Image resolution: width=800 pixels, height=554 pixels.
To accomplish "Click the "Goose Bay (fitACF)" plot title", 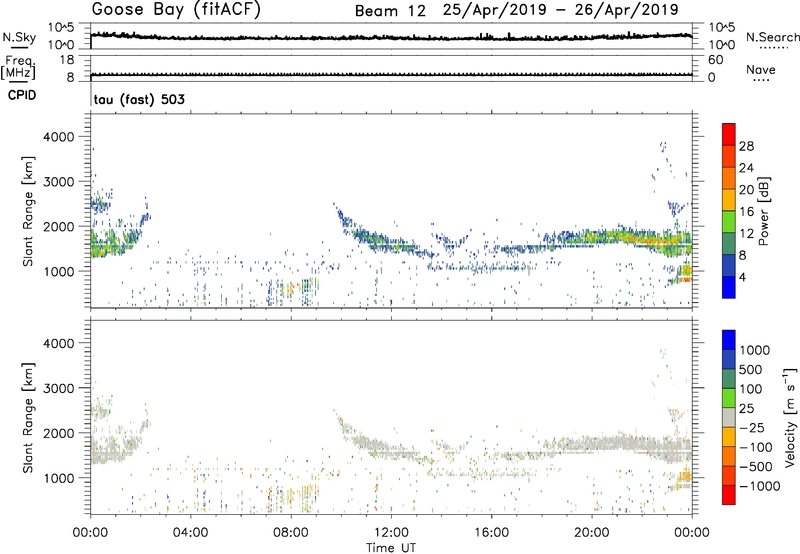I will [x=176, y=10].
